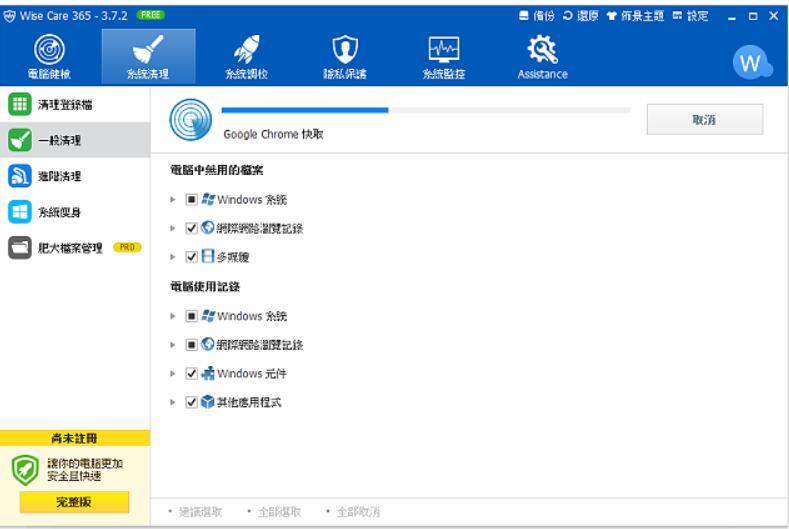
Task: Open the 電腦健檢 PC checkup radar icon
Action: (x=49, y=49)
